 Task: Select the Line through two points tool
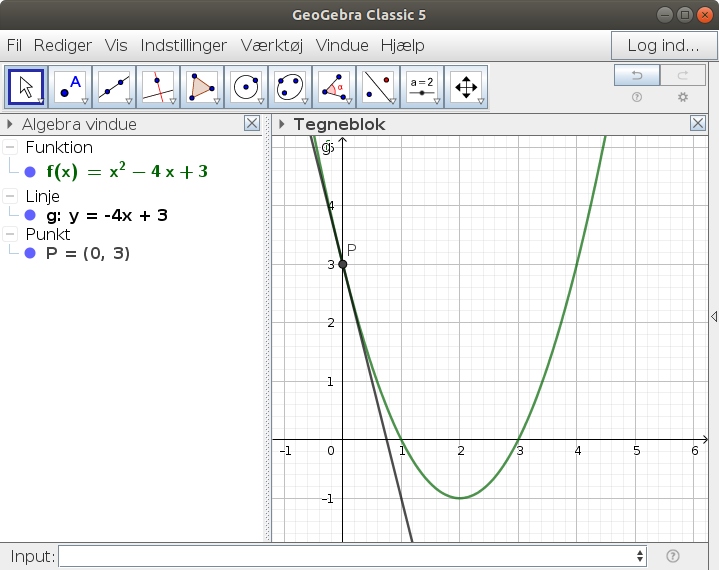point(114,87)
